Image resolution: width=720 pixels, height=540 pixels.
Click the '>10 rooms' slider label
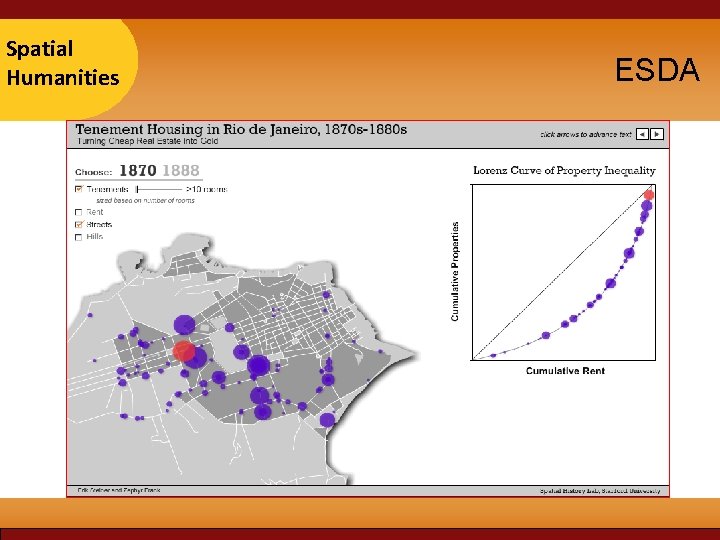[207, 189]
